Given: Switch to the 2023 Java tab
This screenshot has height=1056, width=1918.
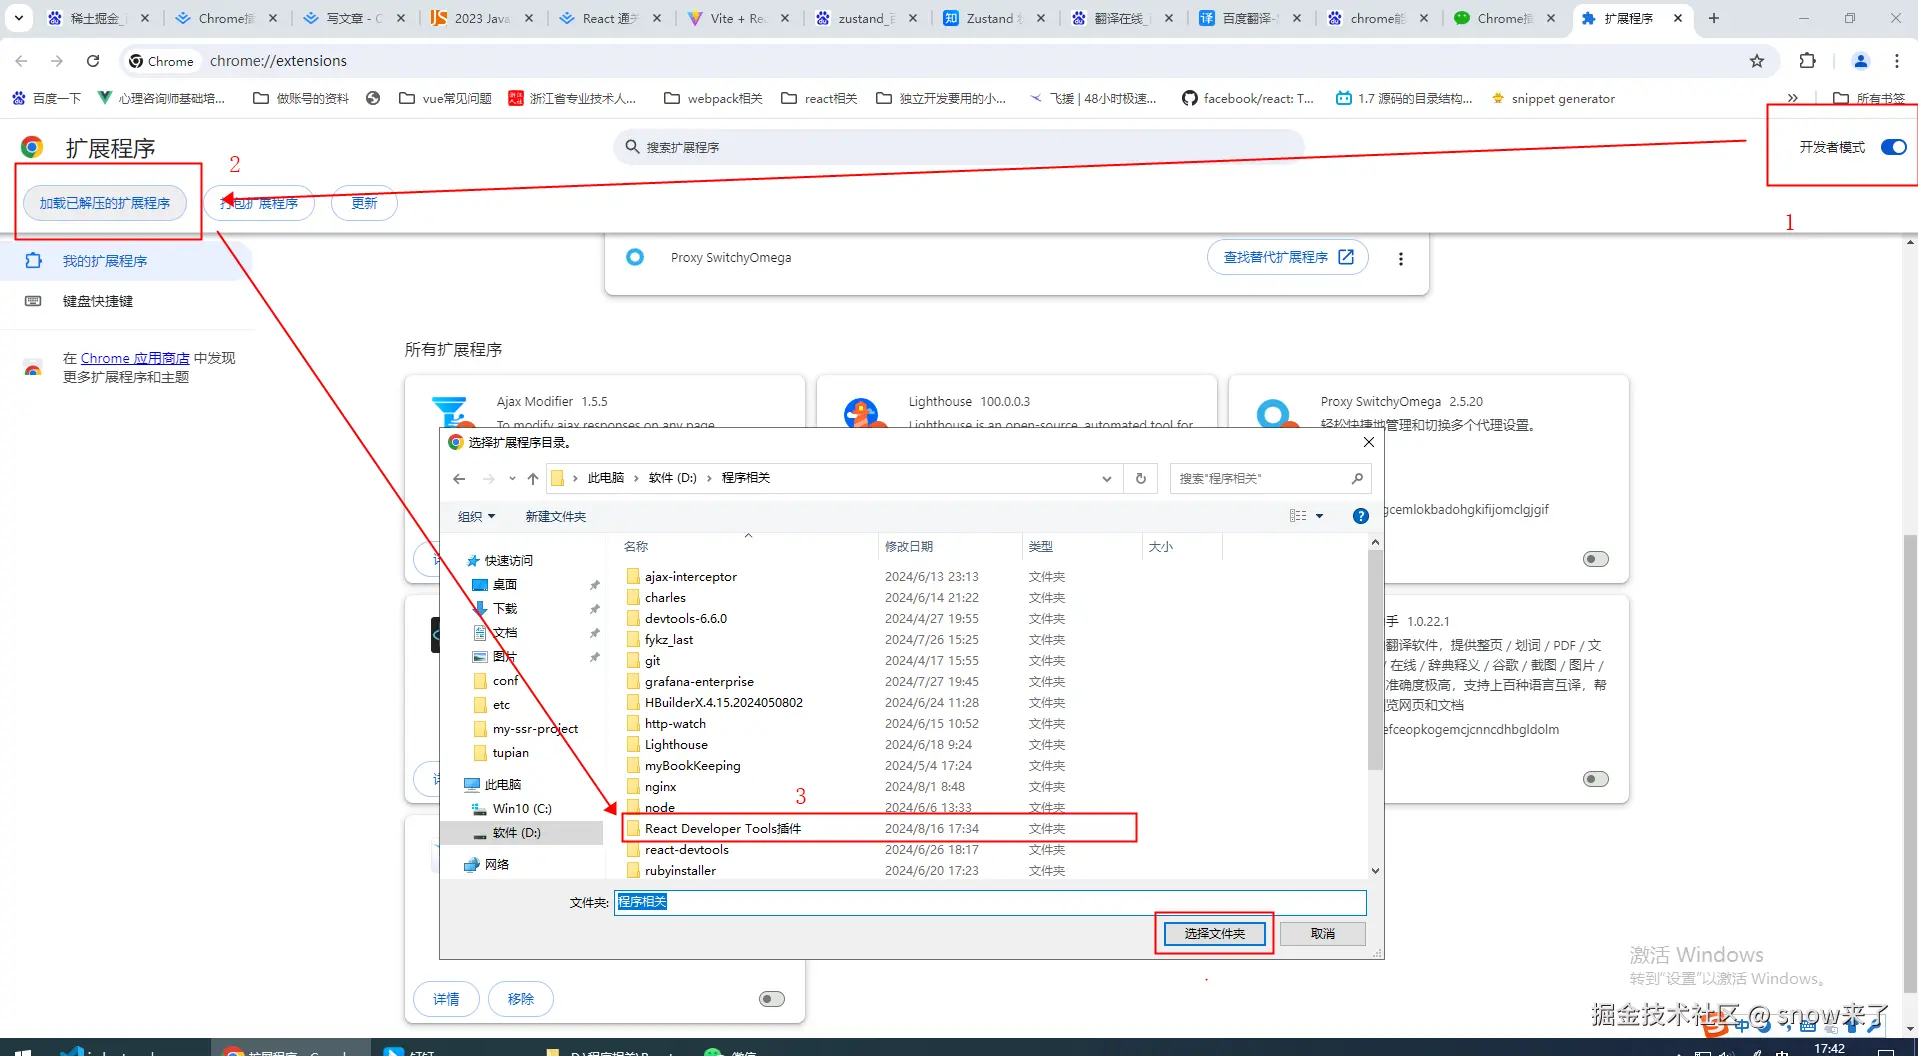Looking at the screenshot, I should [x=482, y=18].
